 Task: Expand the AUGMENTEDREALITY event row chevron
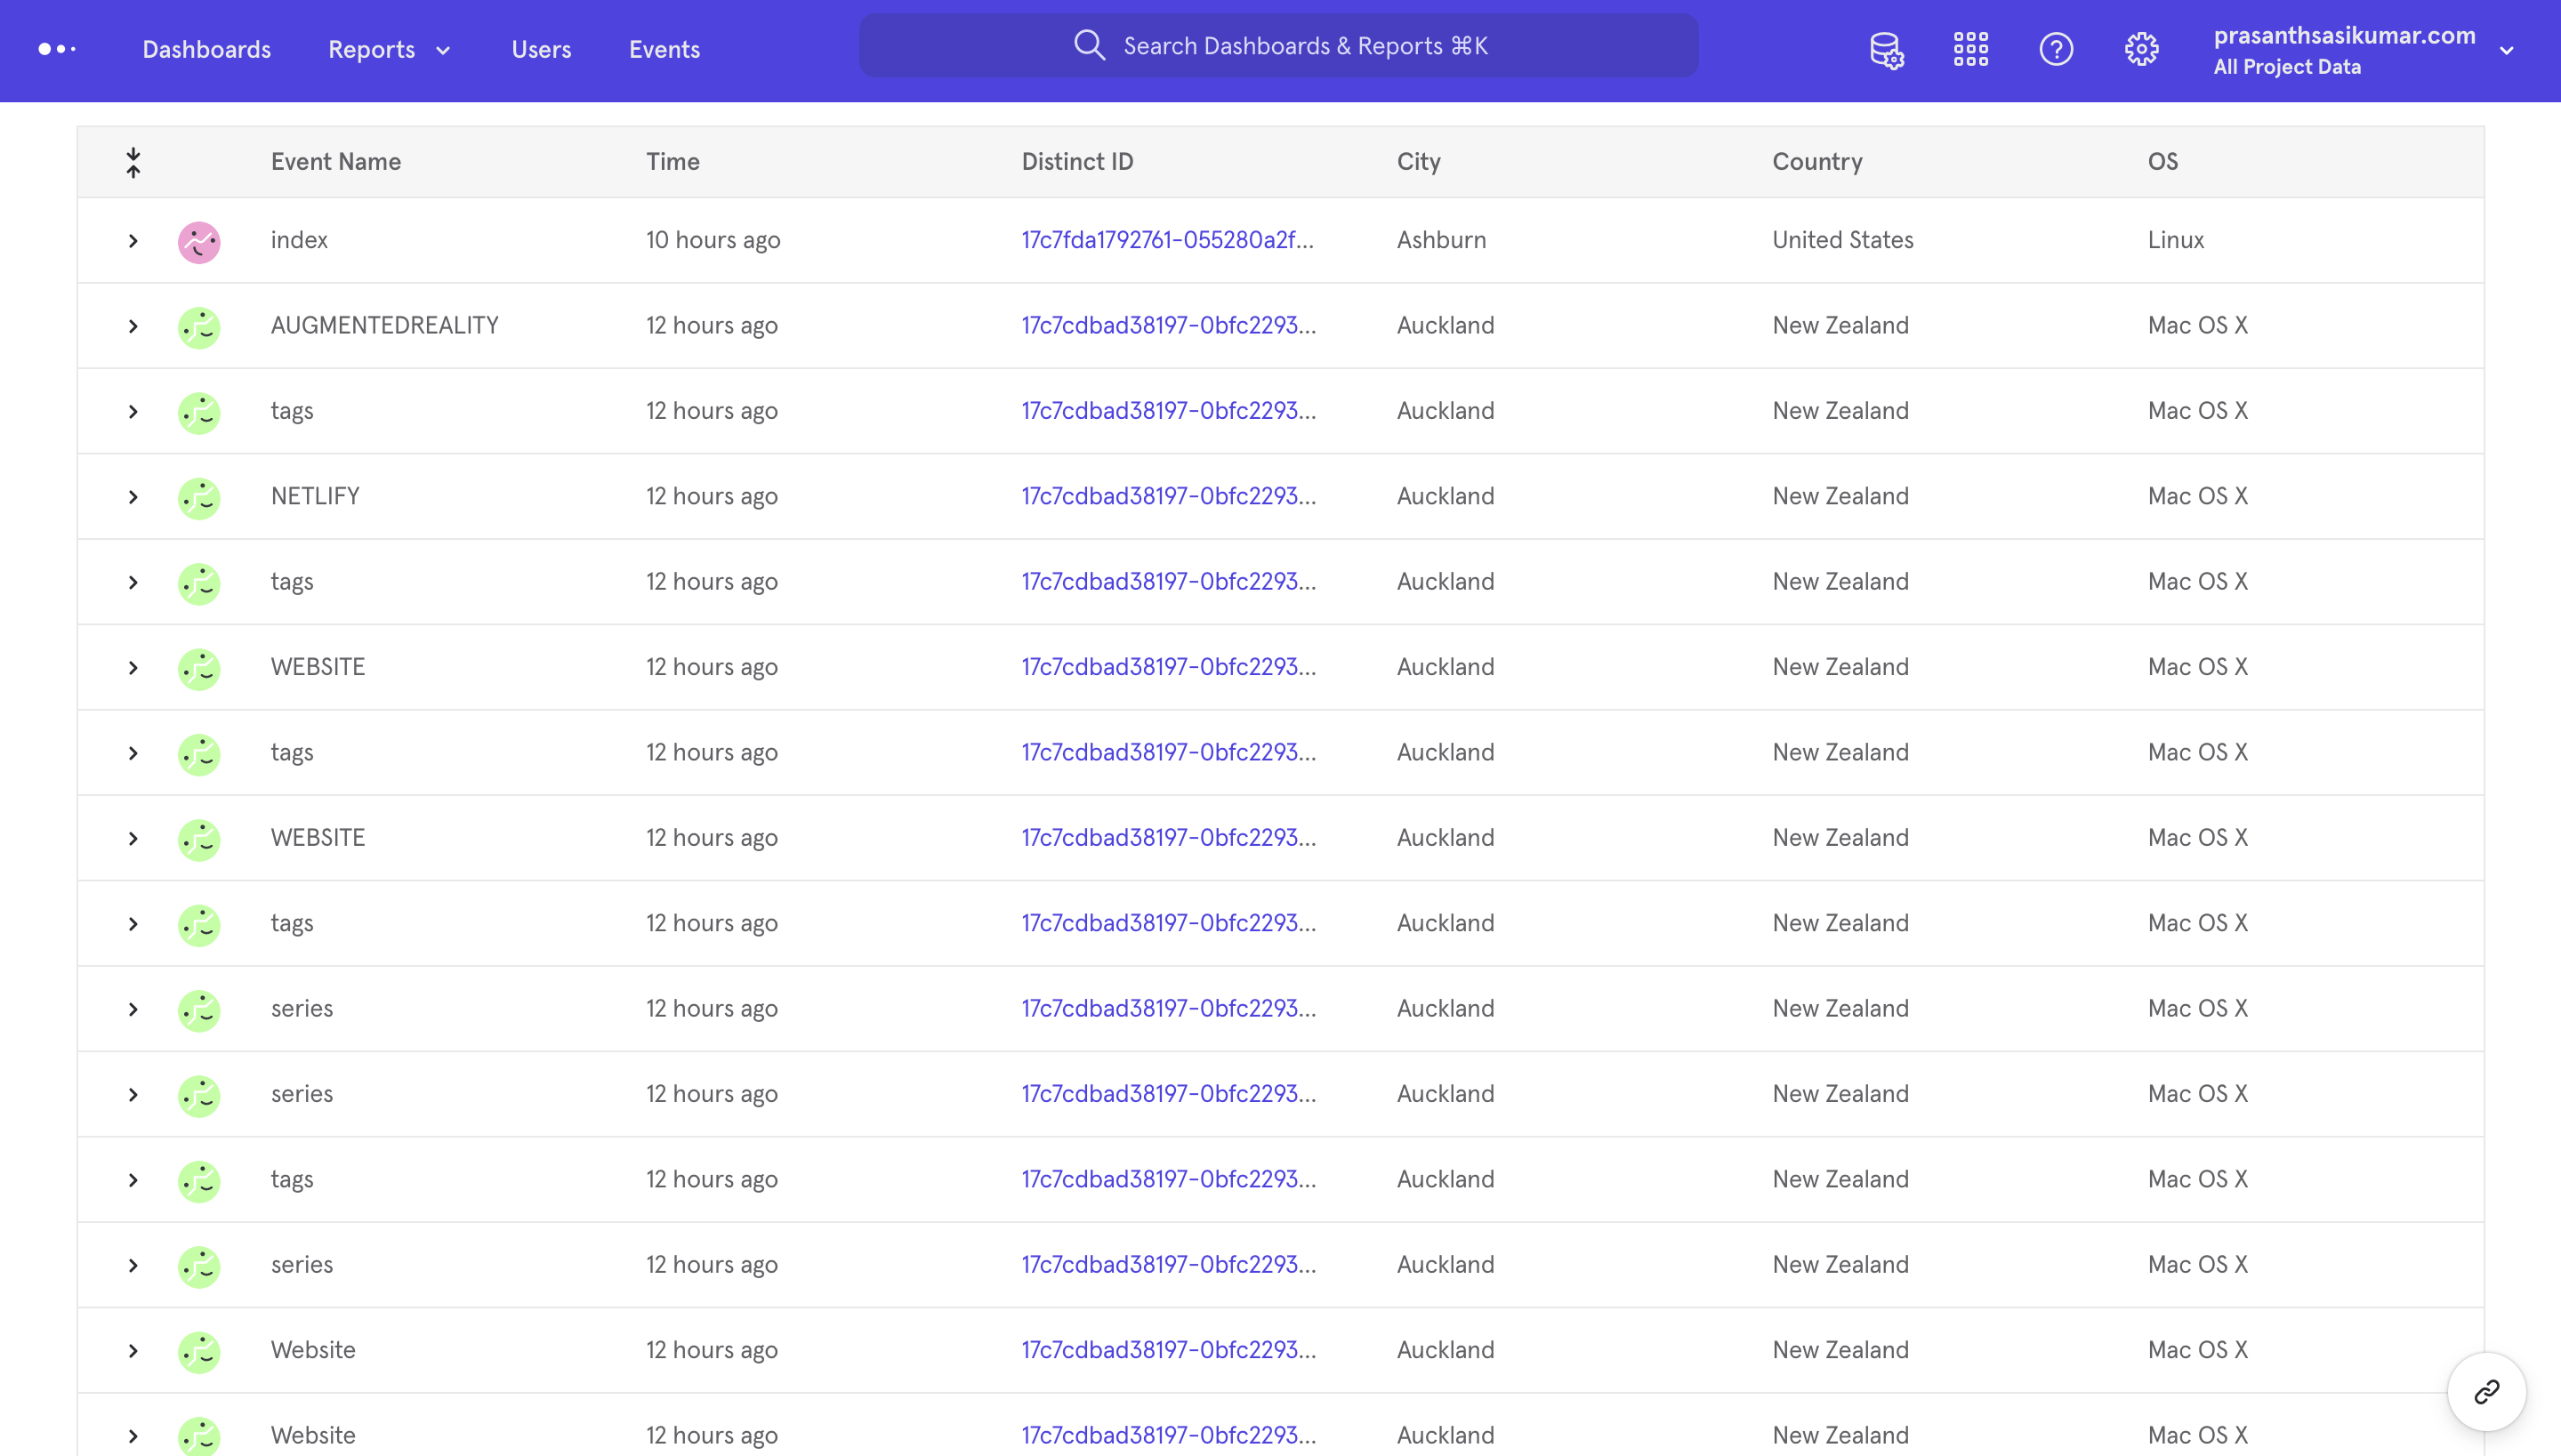coord(133,327)
